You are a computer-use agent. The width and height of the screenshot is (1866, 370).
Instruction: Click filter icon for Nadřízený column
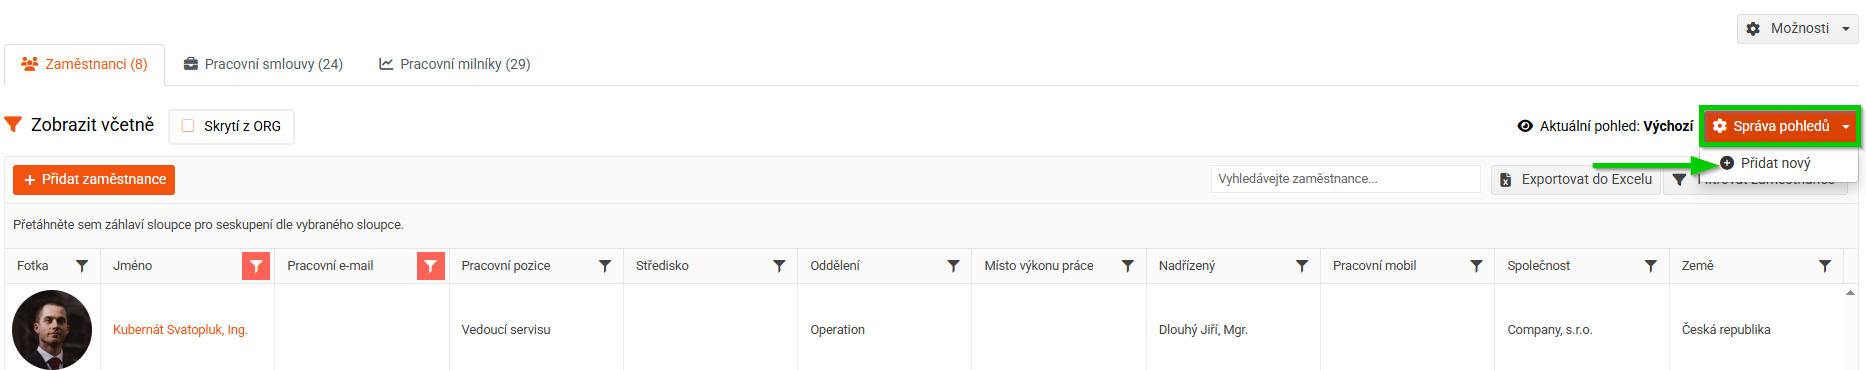coord(1302,266)
